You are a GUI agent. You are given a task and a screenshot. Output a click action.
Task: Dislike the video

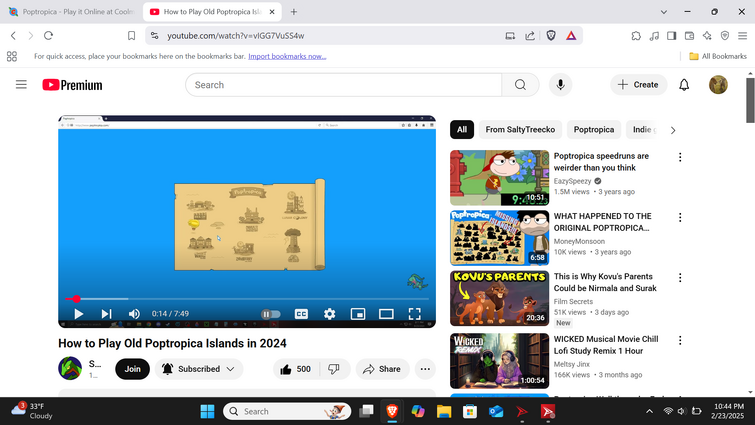334,369
